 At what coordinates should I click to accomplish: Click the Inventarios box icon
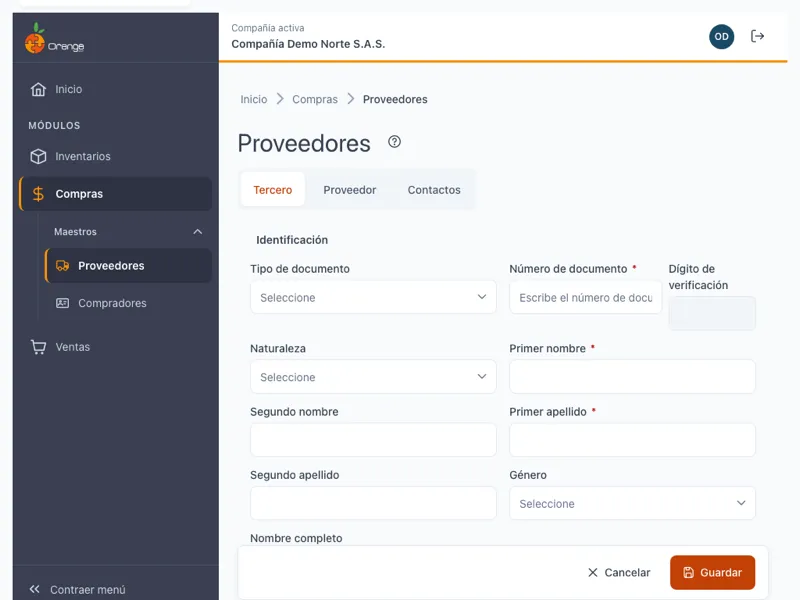click(38, 156)
